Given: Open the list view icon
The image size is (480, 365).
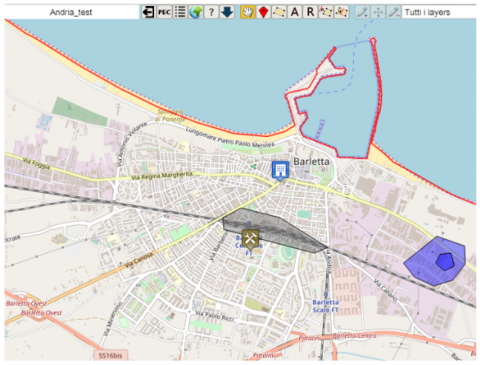Looking at the screenshot, I should point(180,12).
